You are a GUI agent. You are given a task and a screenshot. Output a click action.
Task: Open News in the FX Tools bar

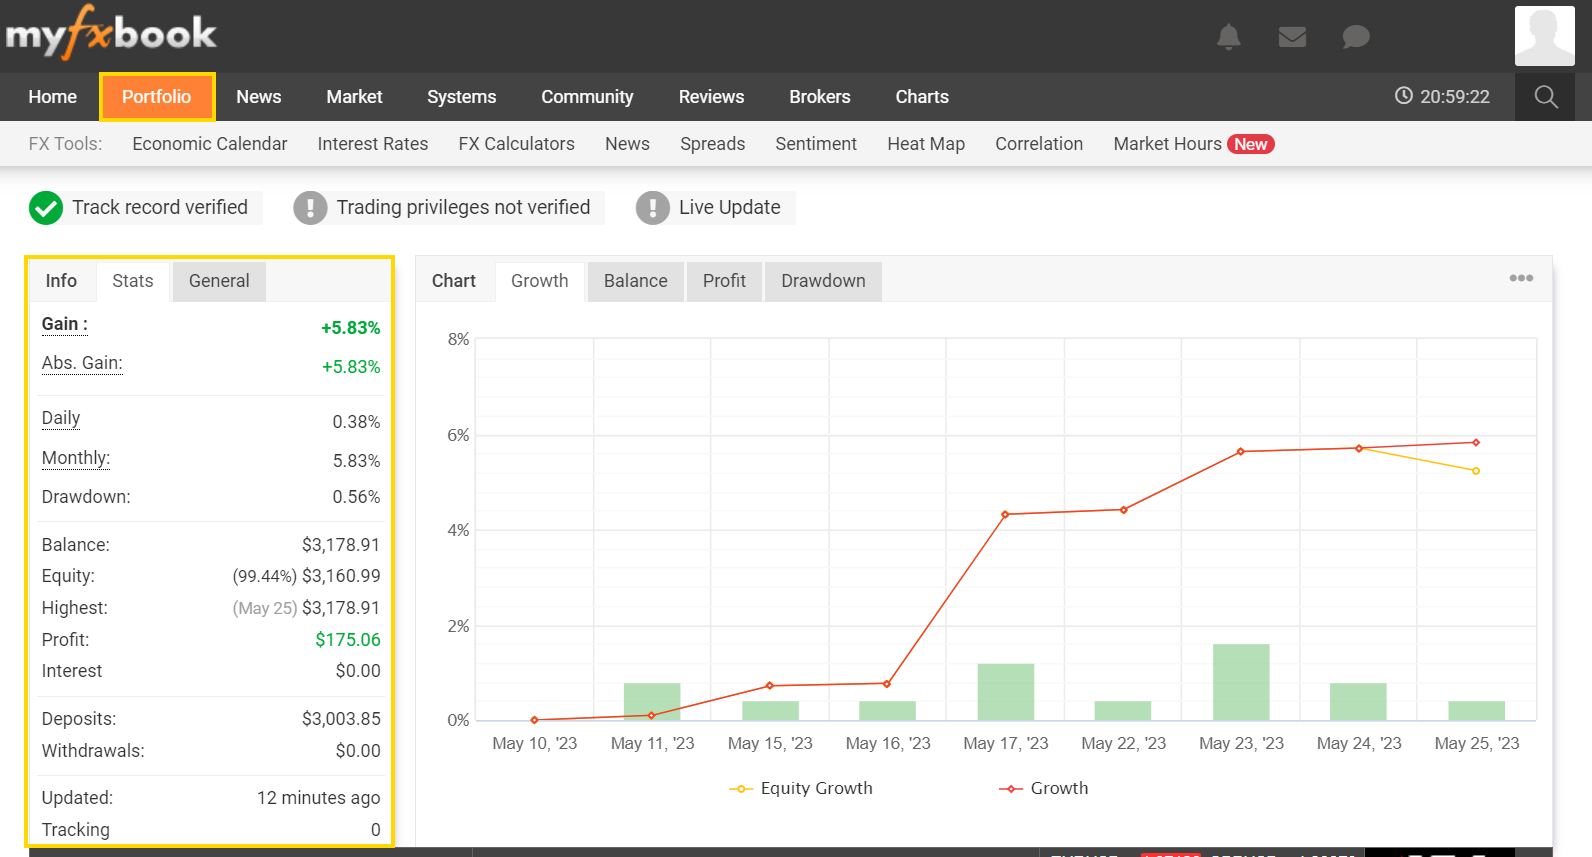[627, 144]
